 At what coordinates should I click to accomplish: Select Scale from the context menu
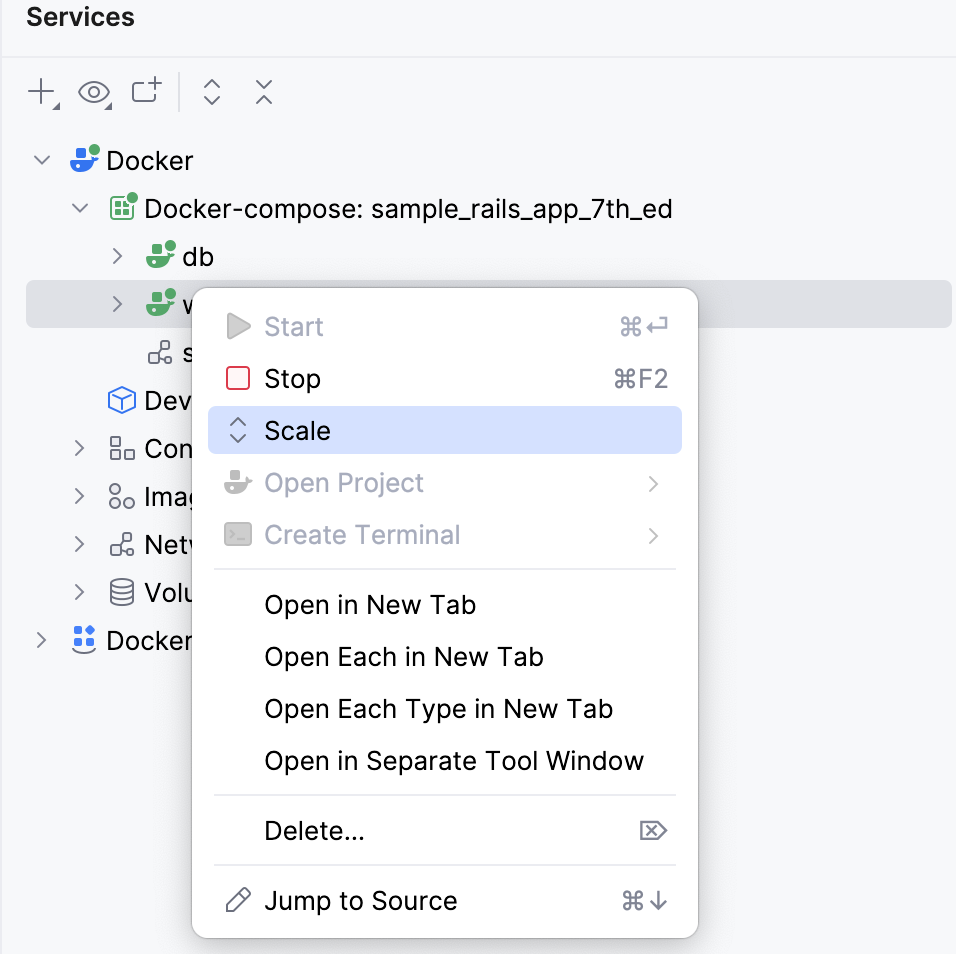tap(296, 430)
